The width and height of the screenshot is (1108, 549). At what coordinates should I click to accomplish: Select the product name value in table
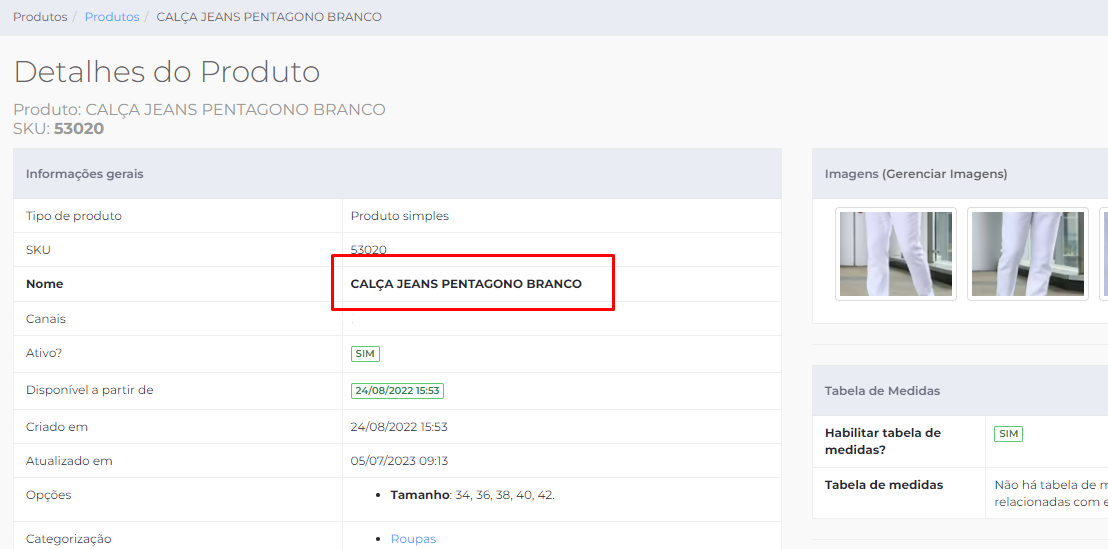(466, 284)
